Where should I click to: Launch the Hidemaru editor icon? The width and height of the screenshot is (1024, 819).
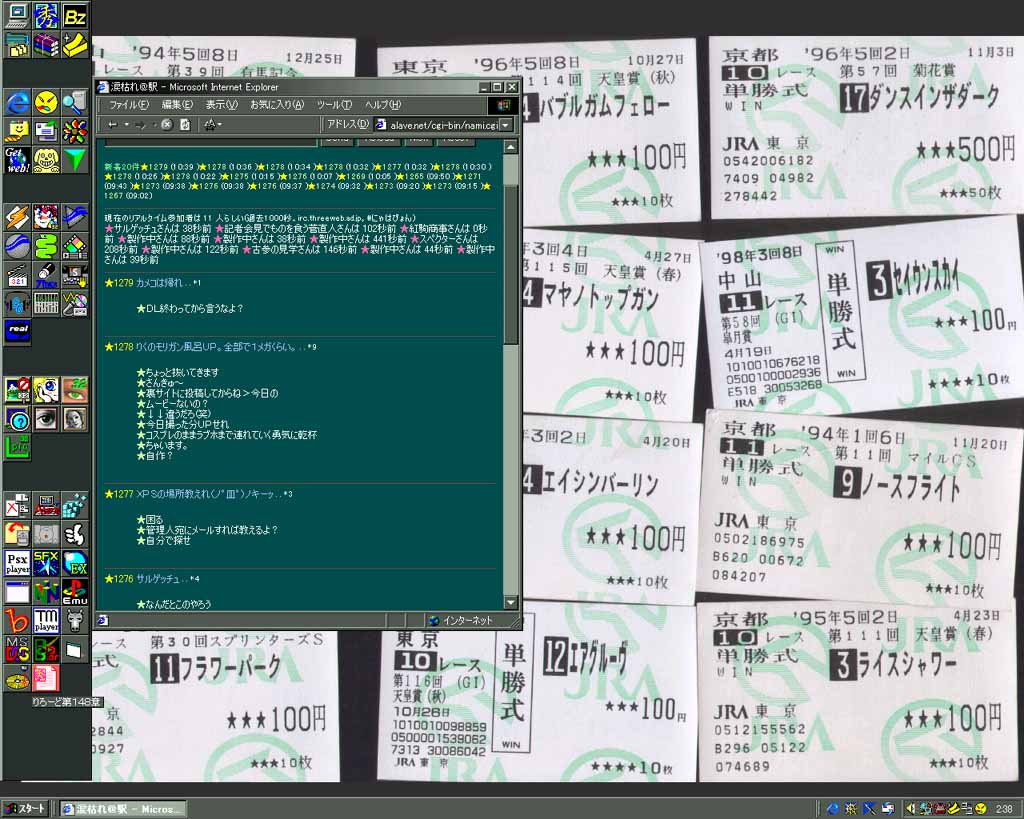(46, 16)
